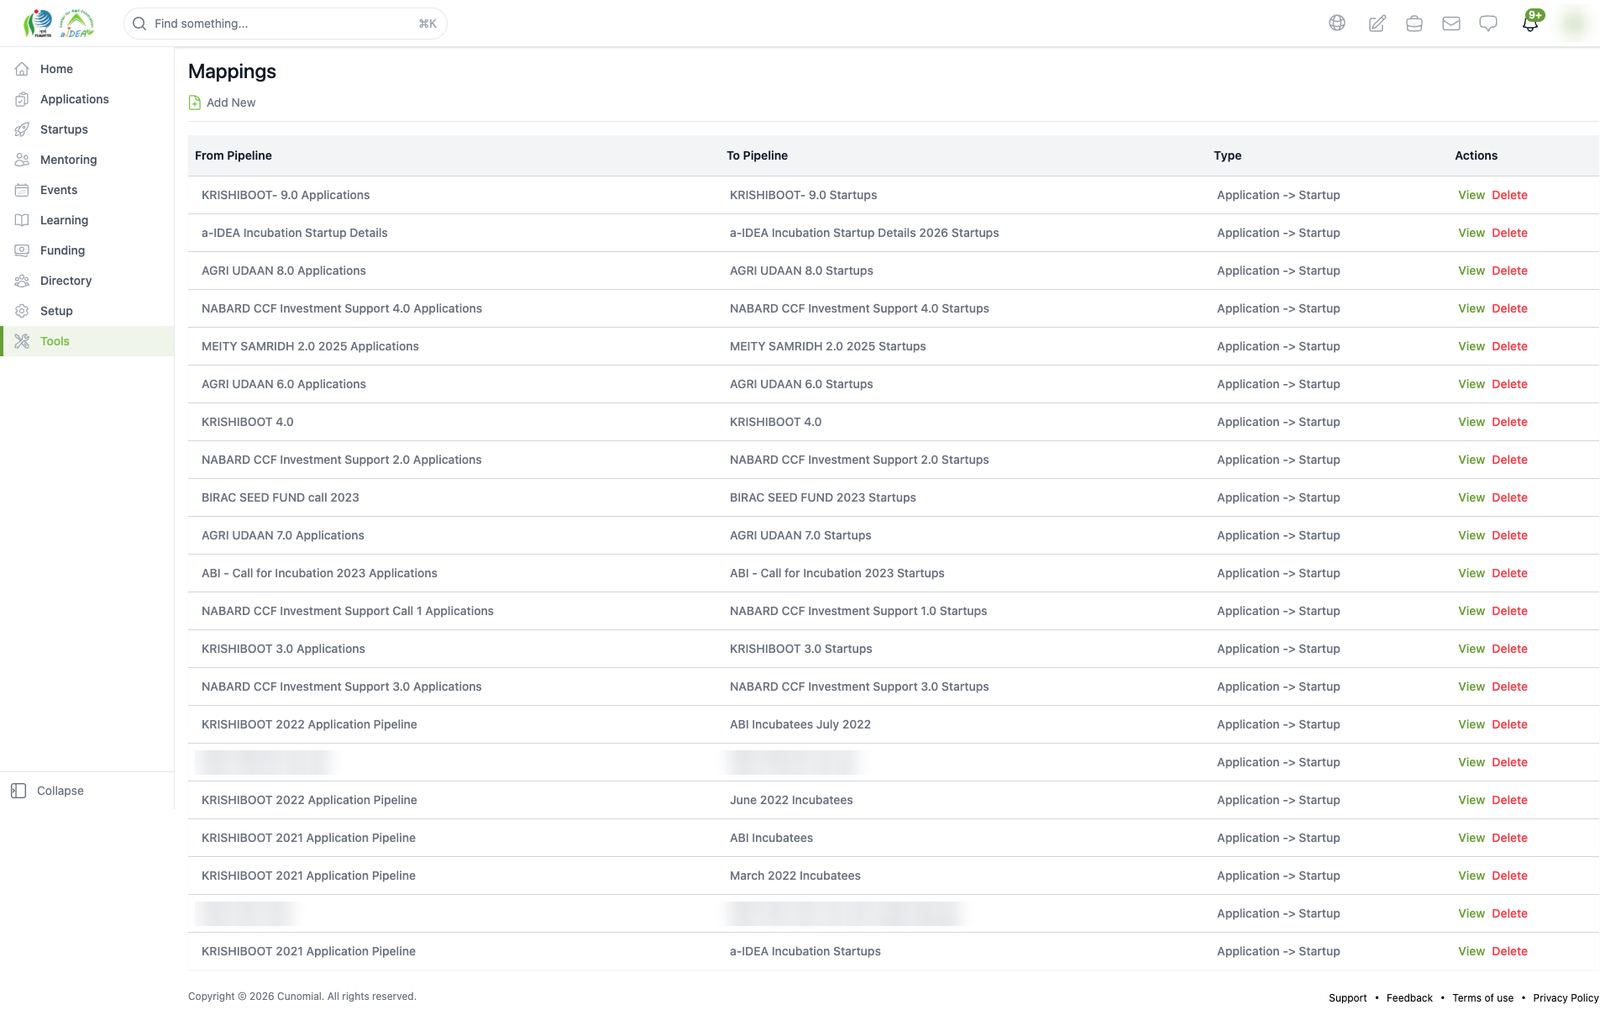The image size is (1600, 1010).
Task: Click the Learning book icon
Action: (x=22, y=220)
